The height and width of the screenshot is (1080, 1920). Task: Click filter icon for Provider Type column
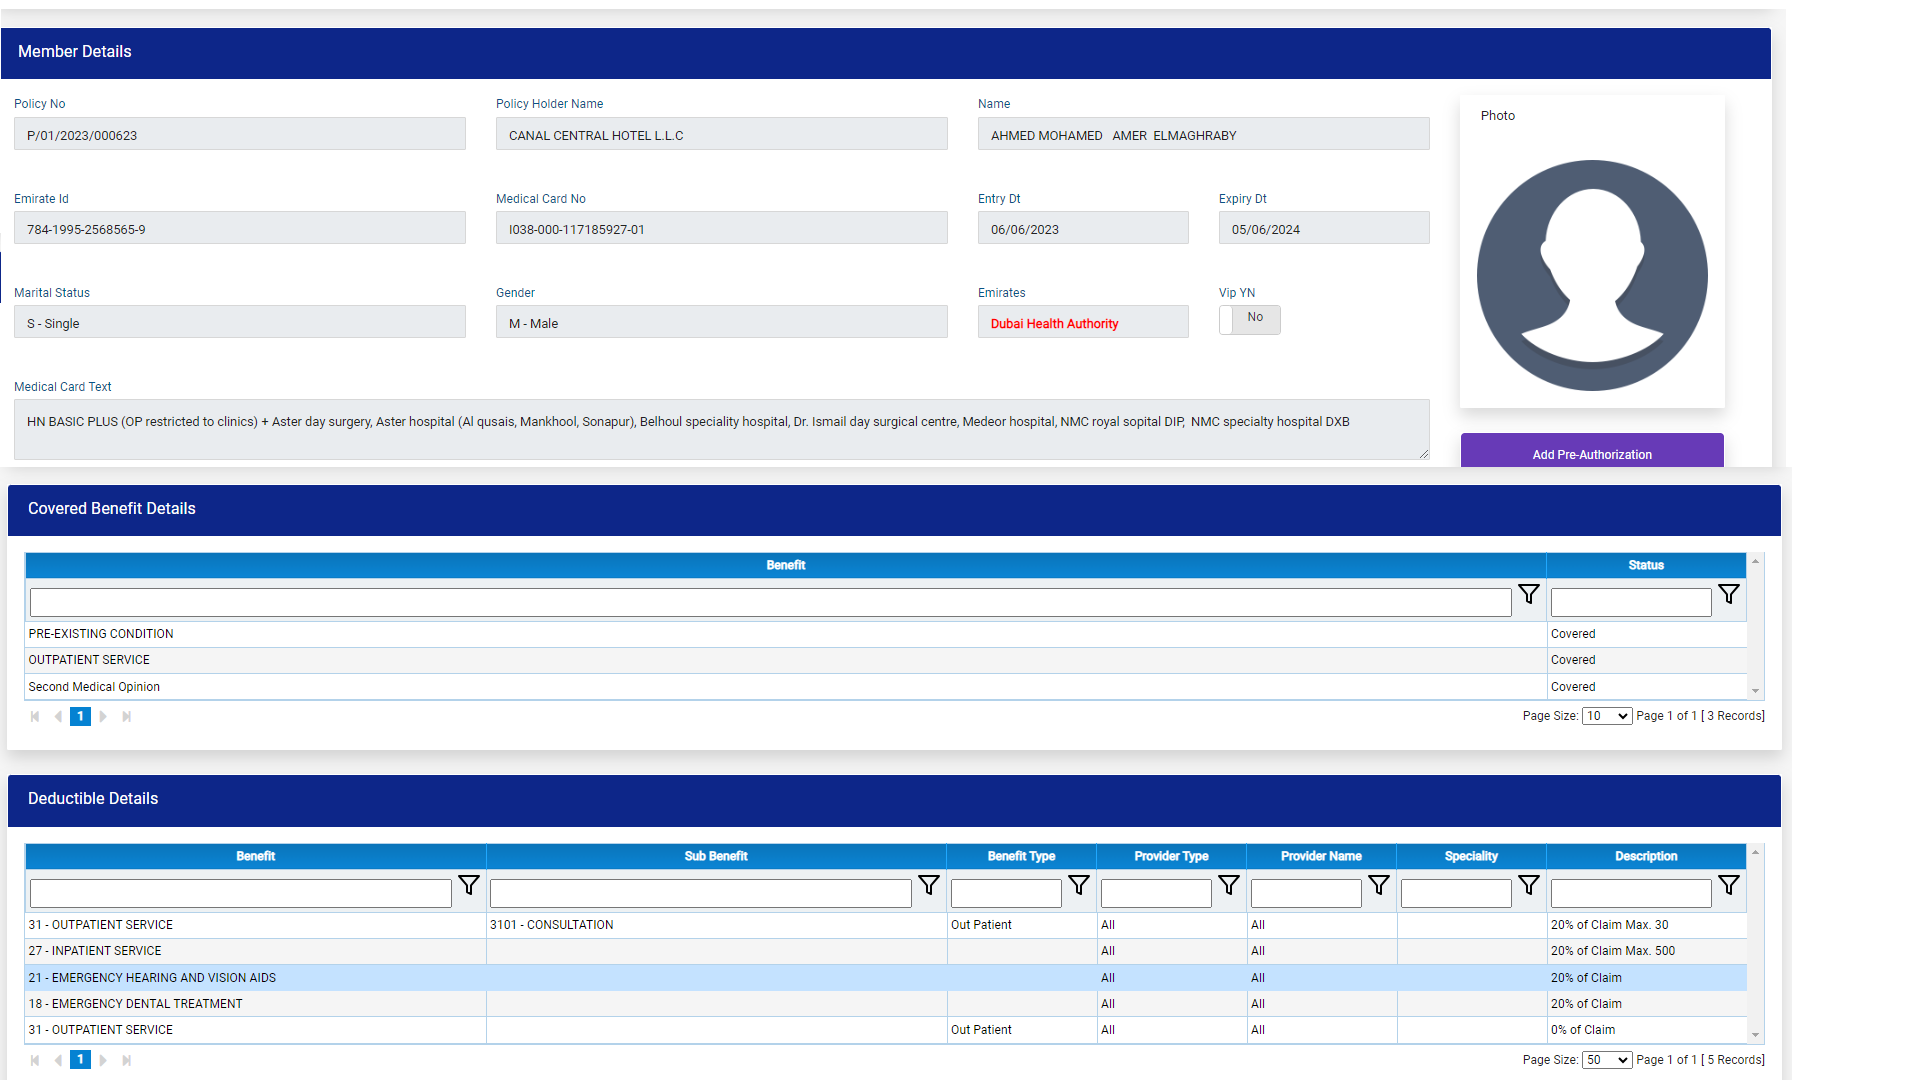(1228, 885)
